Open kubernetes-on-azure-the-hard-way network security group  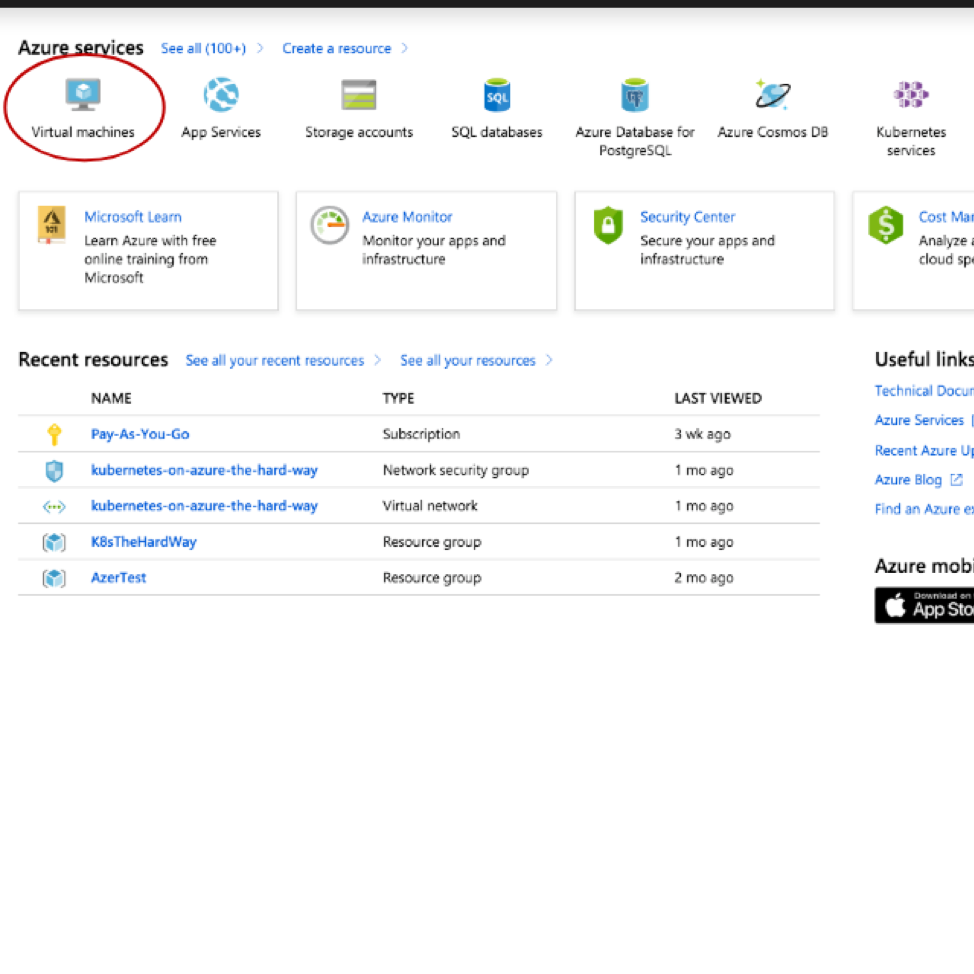click(x=204, y=470)
